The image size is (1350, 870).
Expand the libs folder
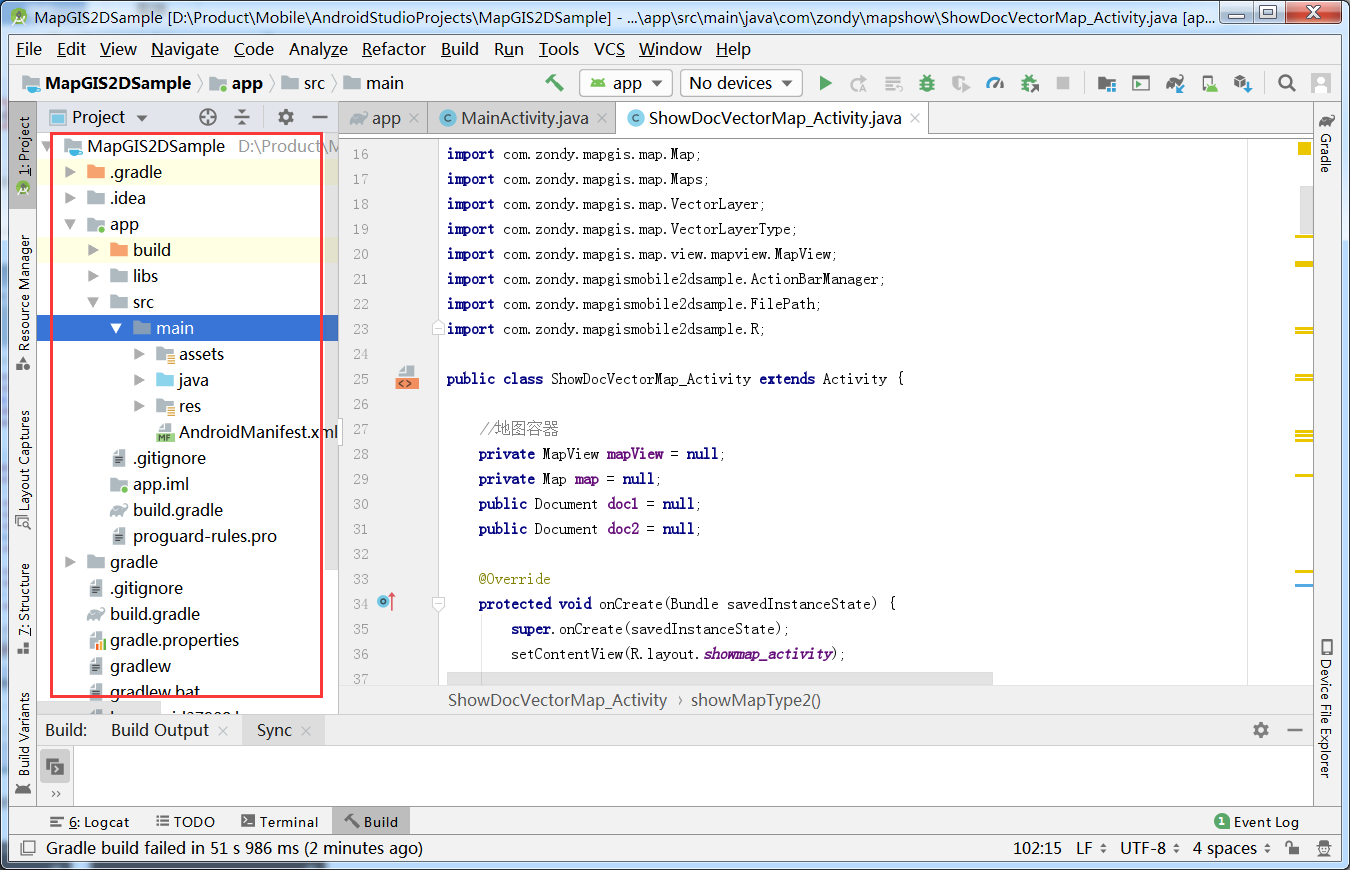(93, 276)
